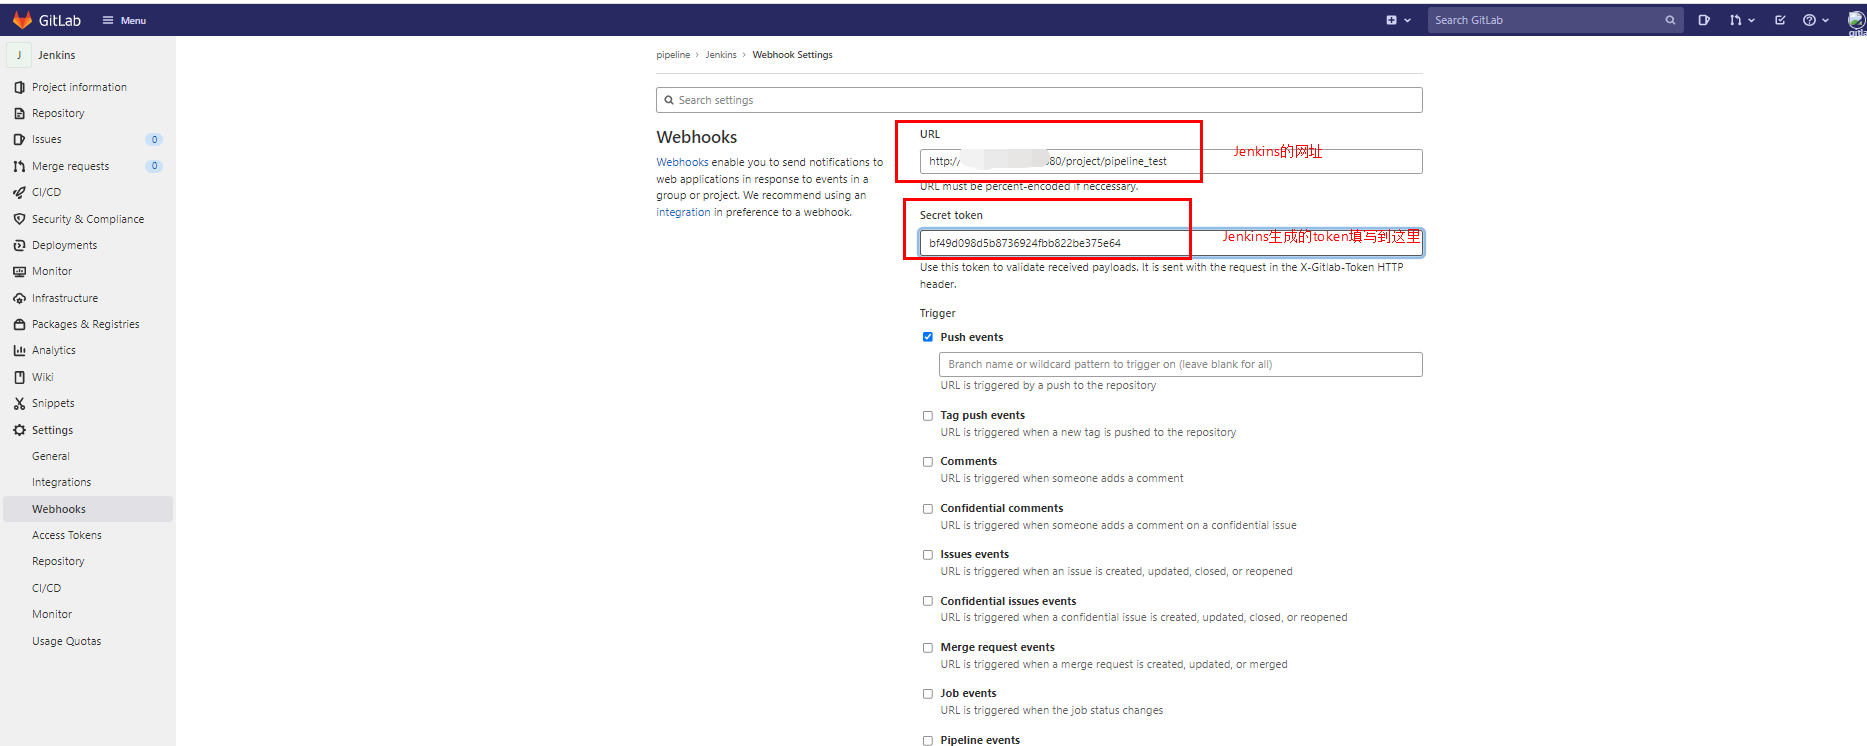Click the Secret token input field
Image resolution: width=1867 pixels, height=746 pixels.
pos(1171,243)
